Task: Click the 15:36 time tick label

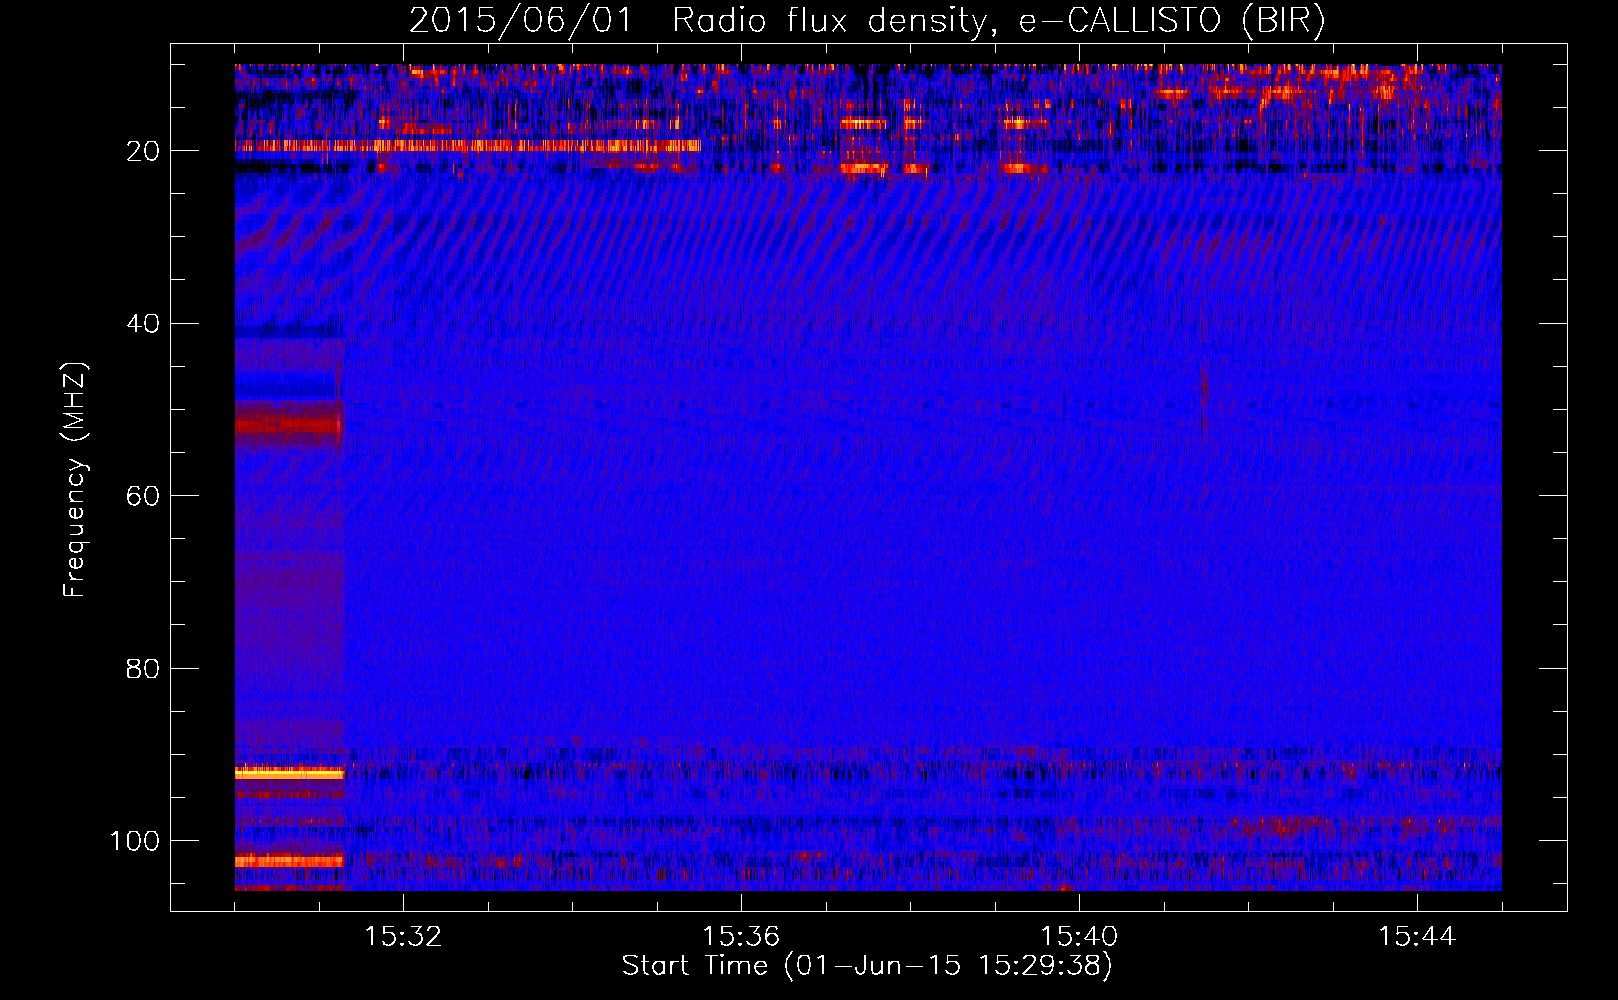Action: pyautogui.click(x=741, y=937)
